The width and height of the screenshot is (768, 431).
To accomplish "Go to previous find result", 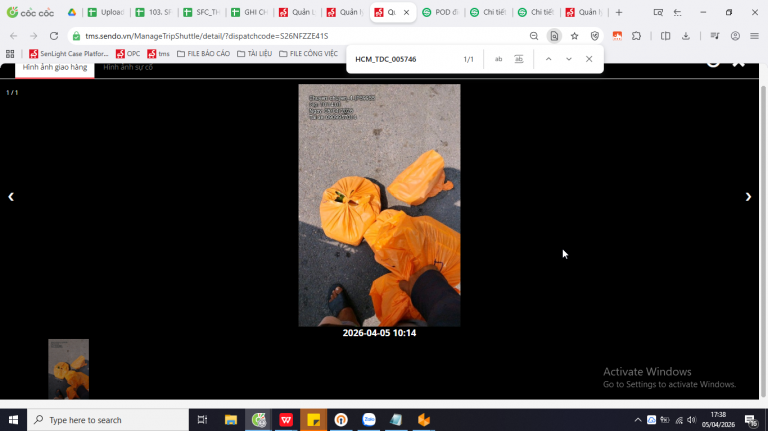I will [x=549, y=59].
